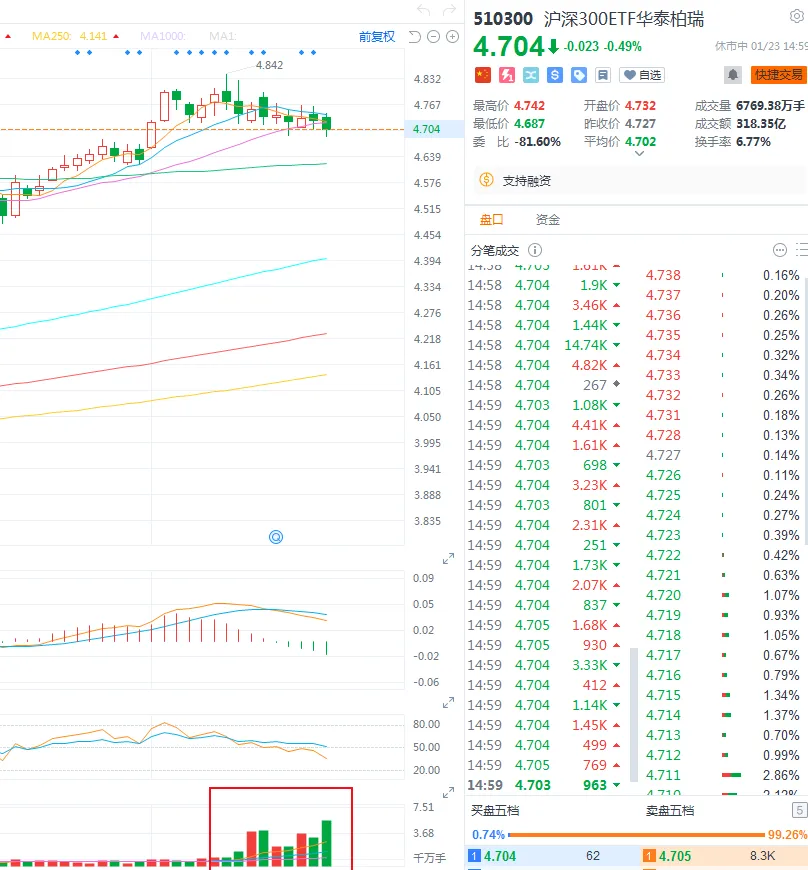Switch to the 资金 tab
The width and height of the screenshot is (808, 870).
click(x=548, y=220)
